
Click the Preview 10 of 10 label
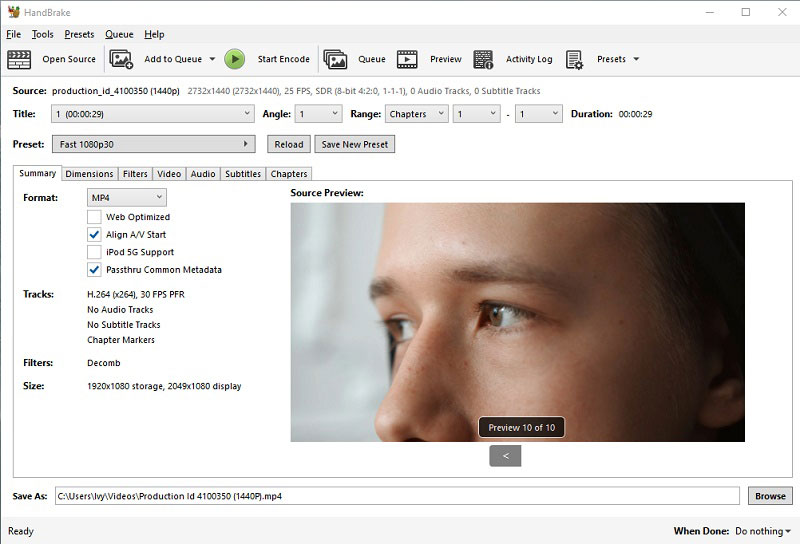tap(521, 428)
